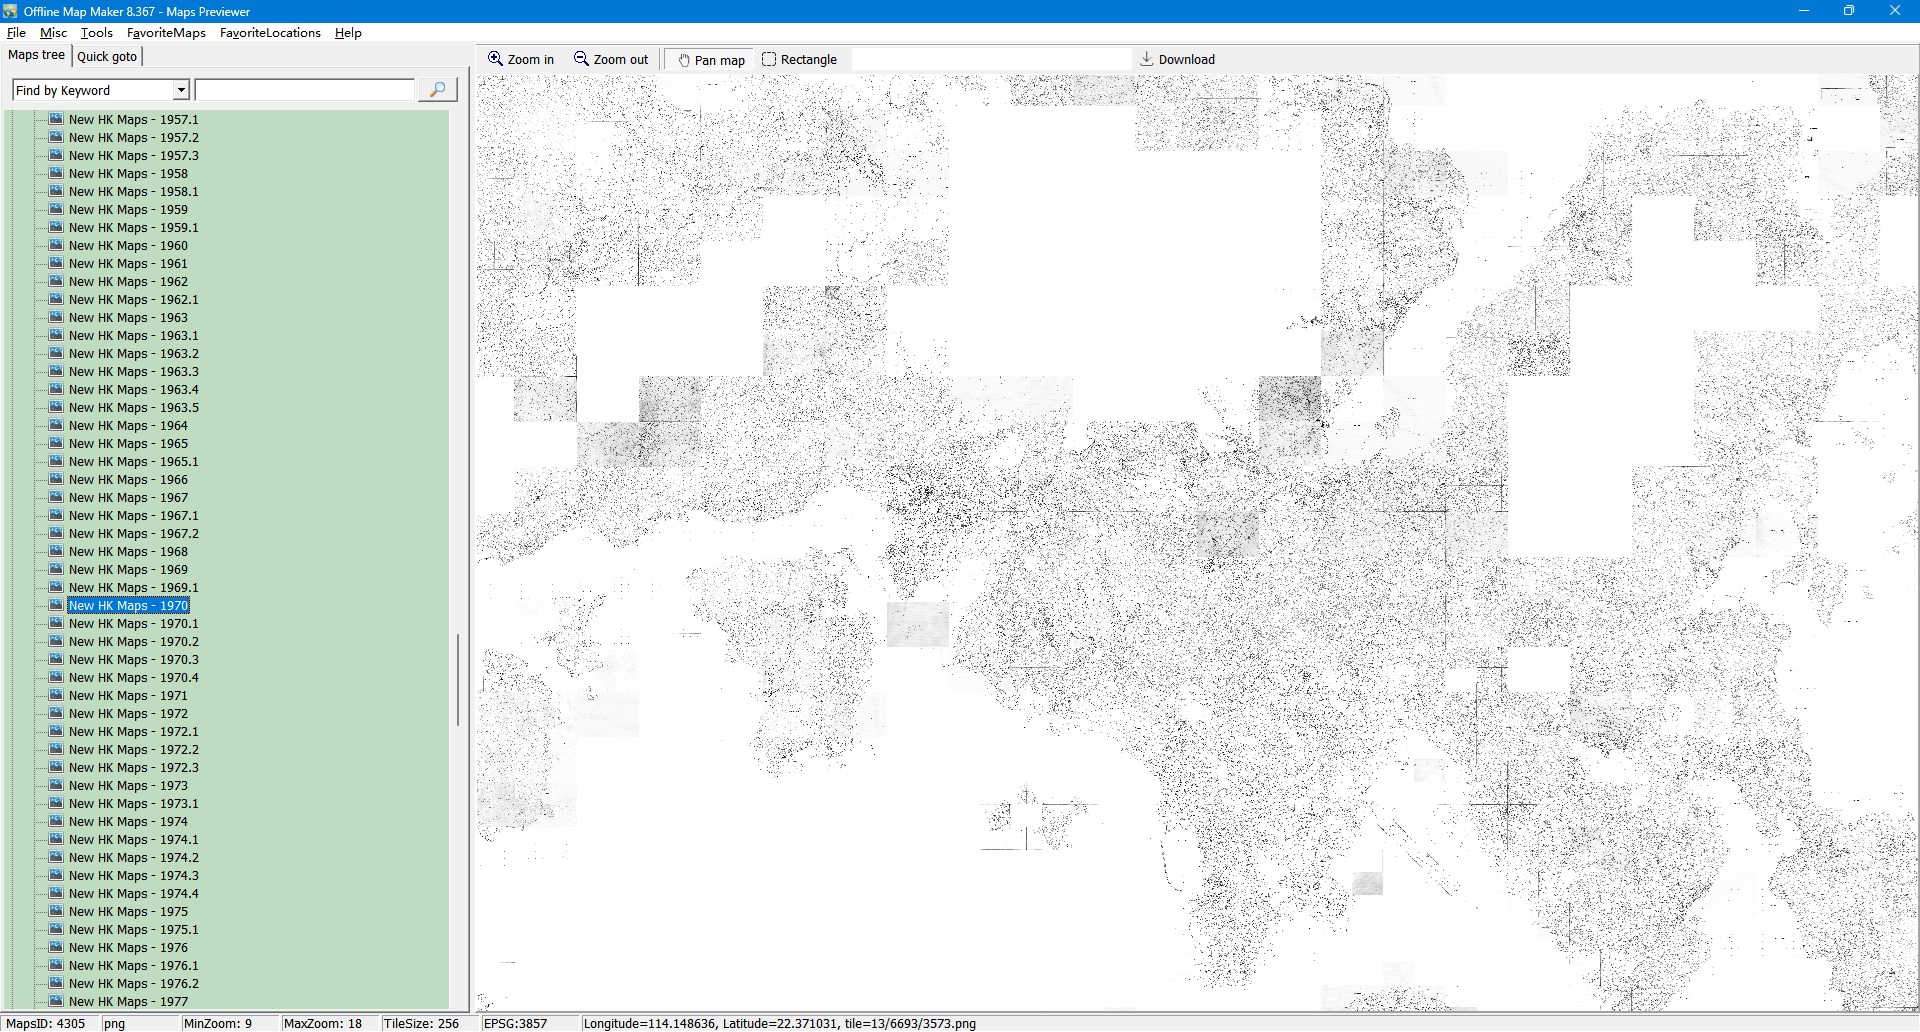
Task: Select the Pan map hand tool
Action: point(684,60)
